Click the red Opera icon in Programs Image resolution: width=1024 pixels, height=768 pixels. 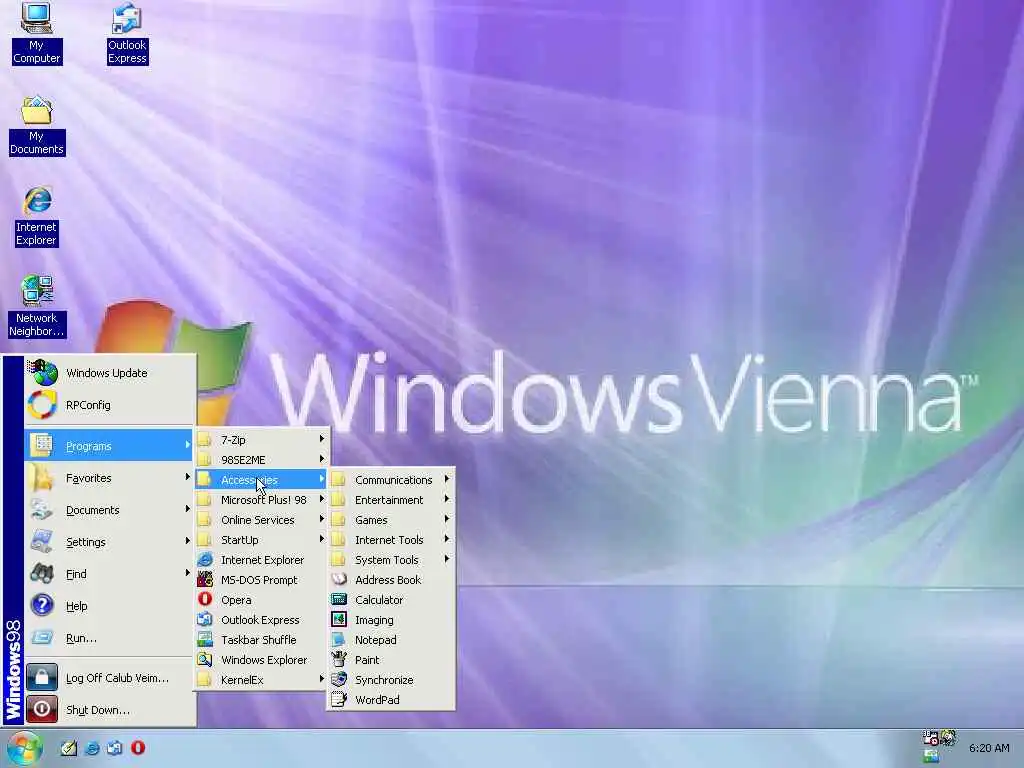click(x=205, y=599)
